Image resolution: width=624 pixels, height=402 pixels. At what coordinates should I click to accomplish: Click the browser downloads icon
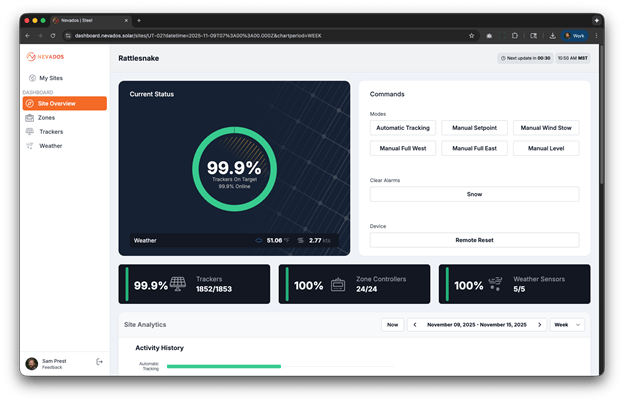pos(553,35)
